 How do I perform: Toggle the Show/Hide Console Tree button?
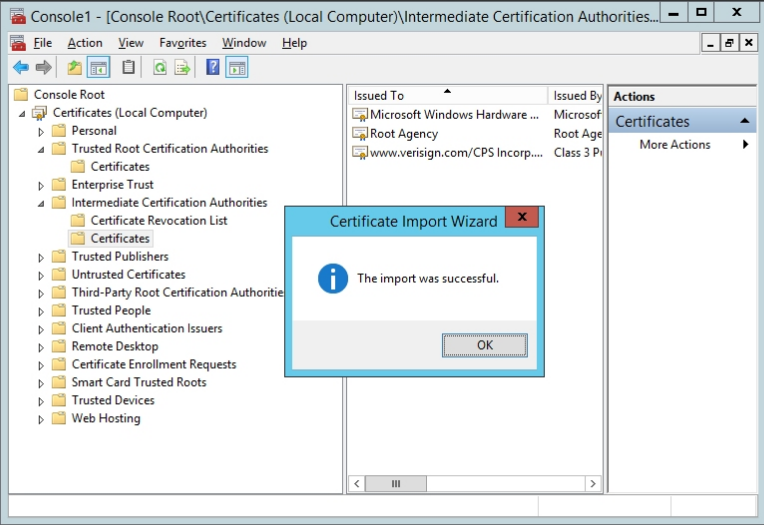pos(98,68)
